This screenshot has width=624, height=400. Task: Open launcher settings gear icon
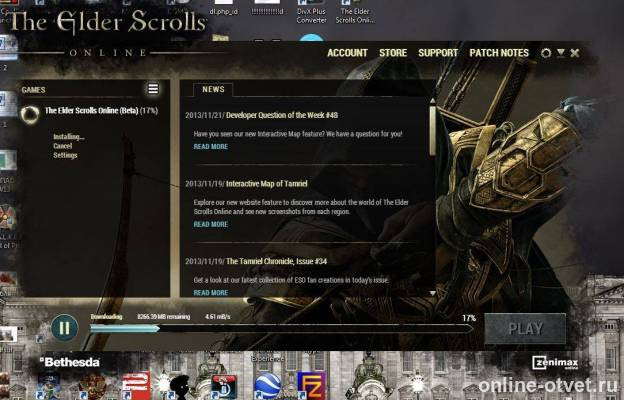point(545,53)
